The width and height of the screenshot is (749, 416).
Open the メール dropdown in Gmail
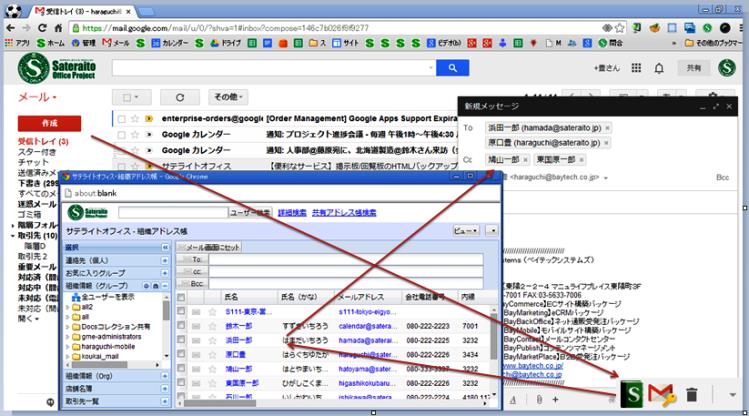[x=37, y=97]
